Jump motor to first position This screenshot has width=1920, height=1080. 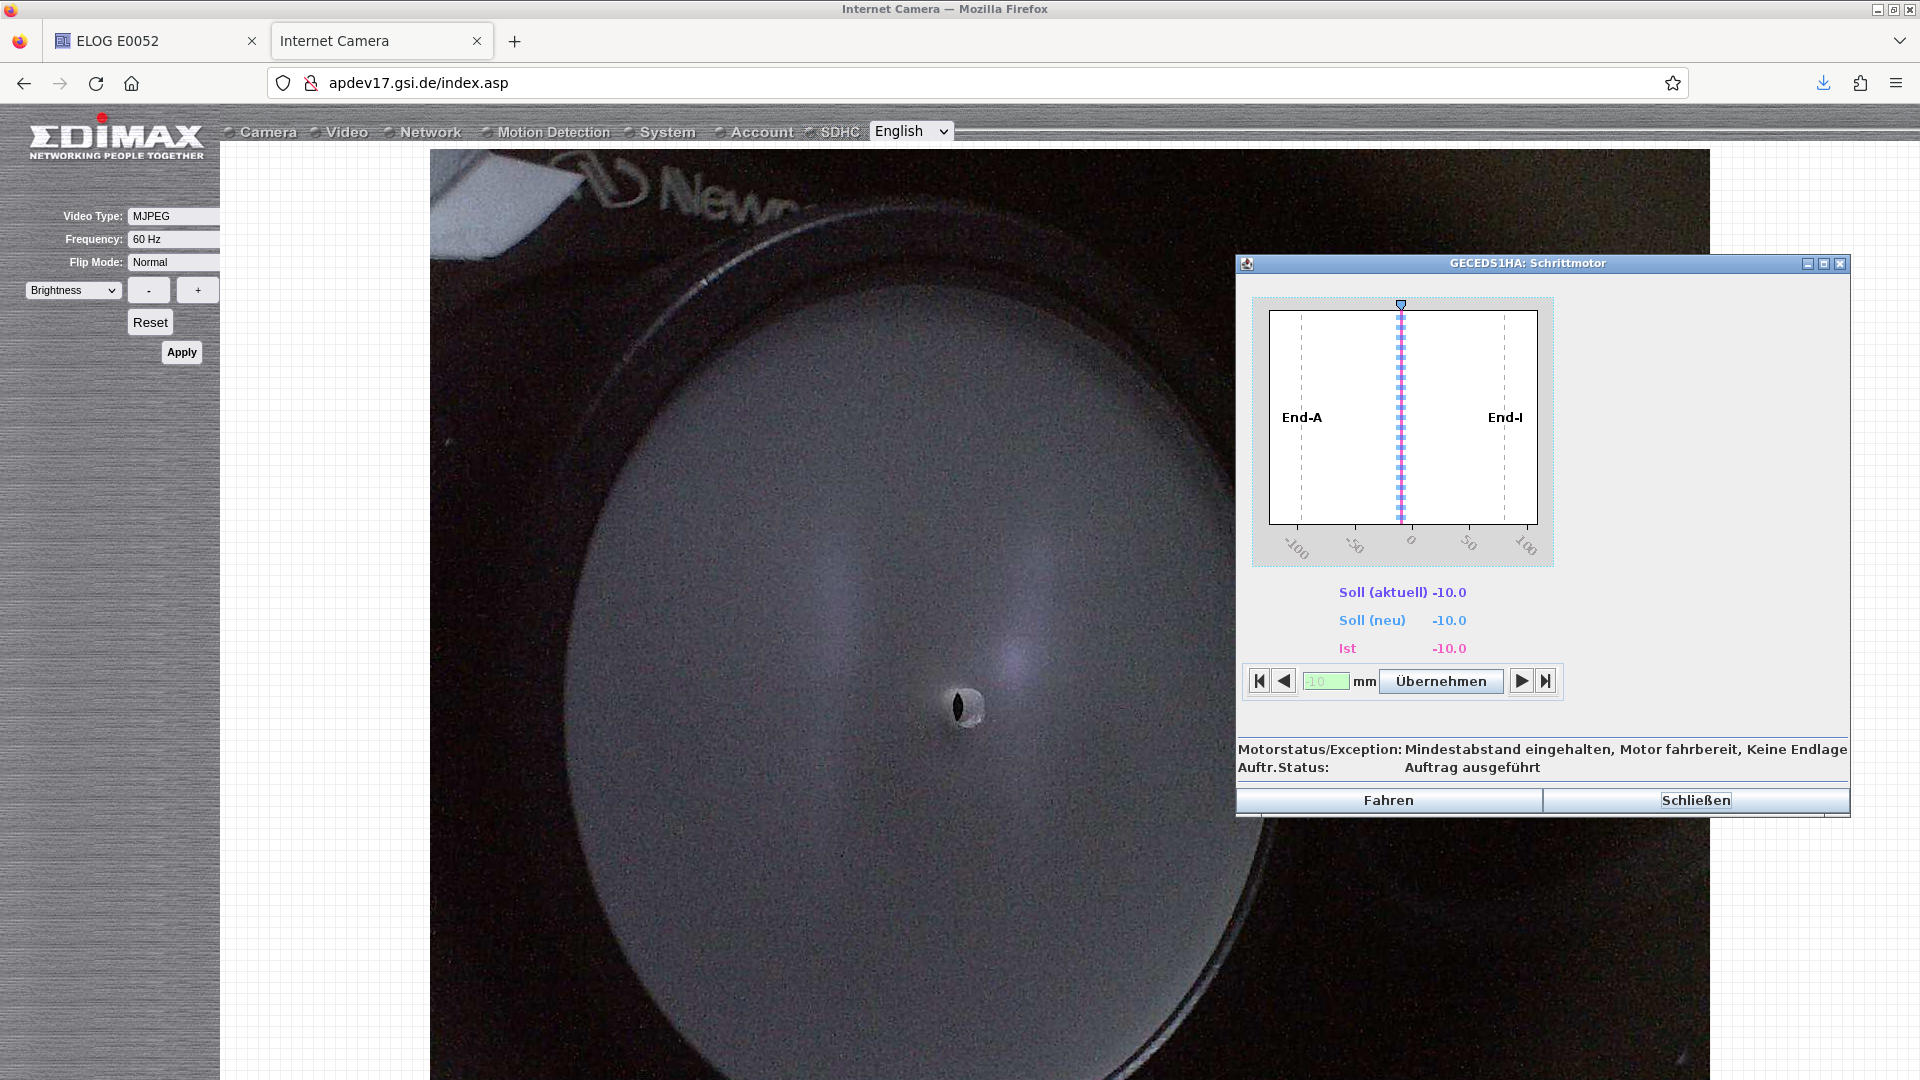click(x=1259, y=681)
